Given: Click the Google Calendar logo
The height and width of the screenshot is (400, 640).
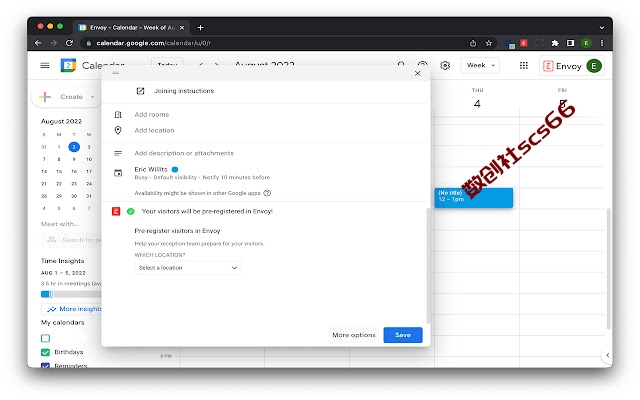Looking at the screenshot, I should pyautogui.click(x=68, y=65).
